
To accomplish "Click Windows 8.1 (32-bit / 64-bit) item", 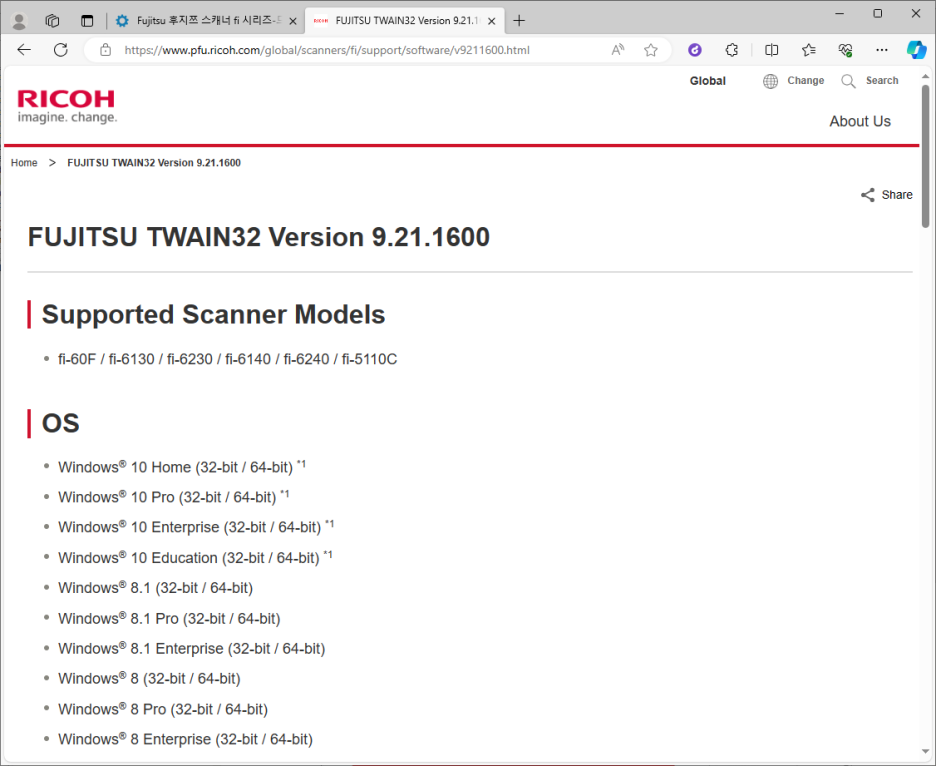I will [x=155, y=587].
